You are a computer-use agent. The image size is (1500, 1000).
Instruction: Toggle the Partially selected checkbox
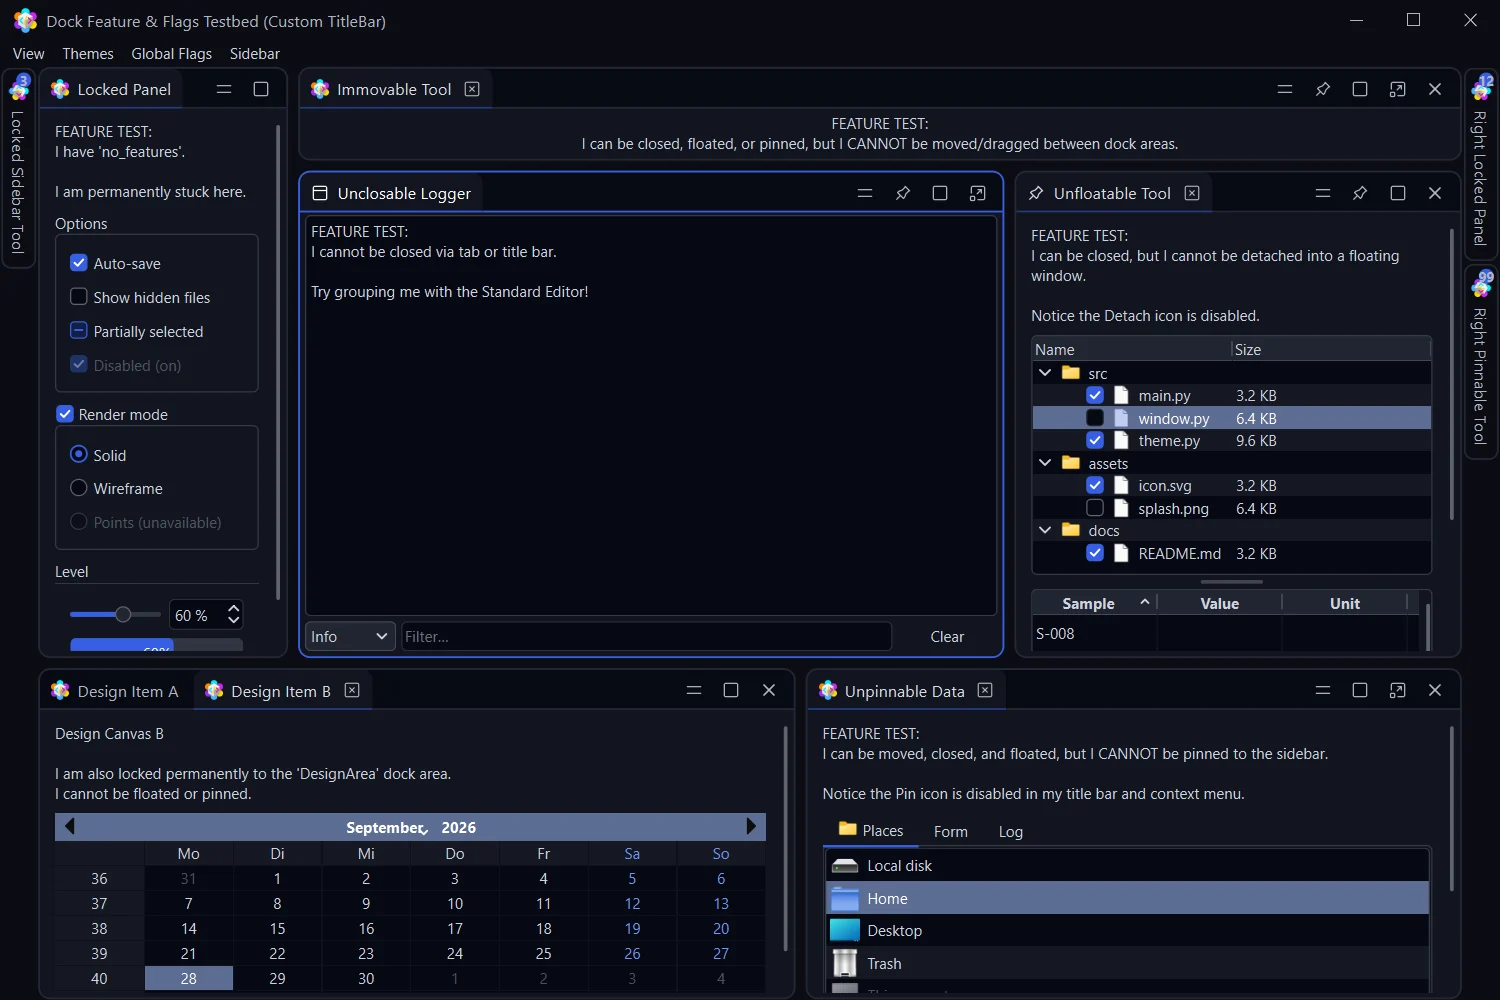pyautogui.click(x=79, y=331)
